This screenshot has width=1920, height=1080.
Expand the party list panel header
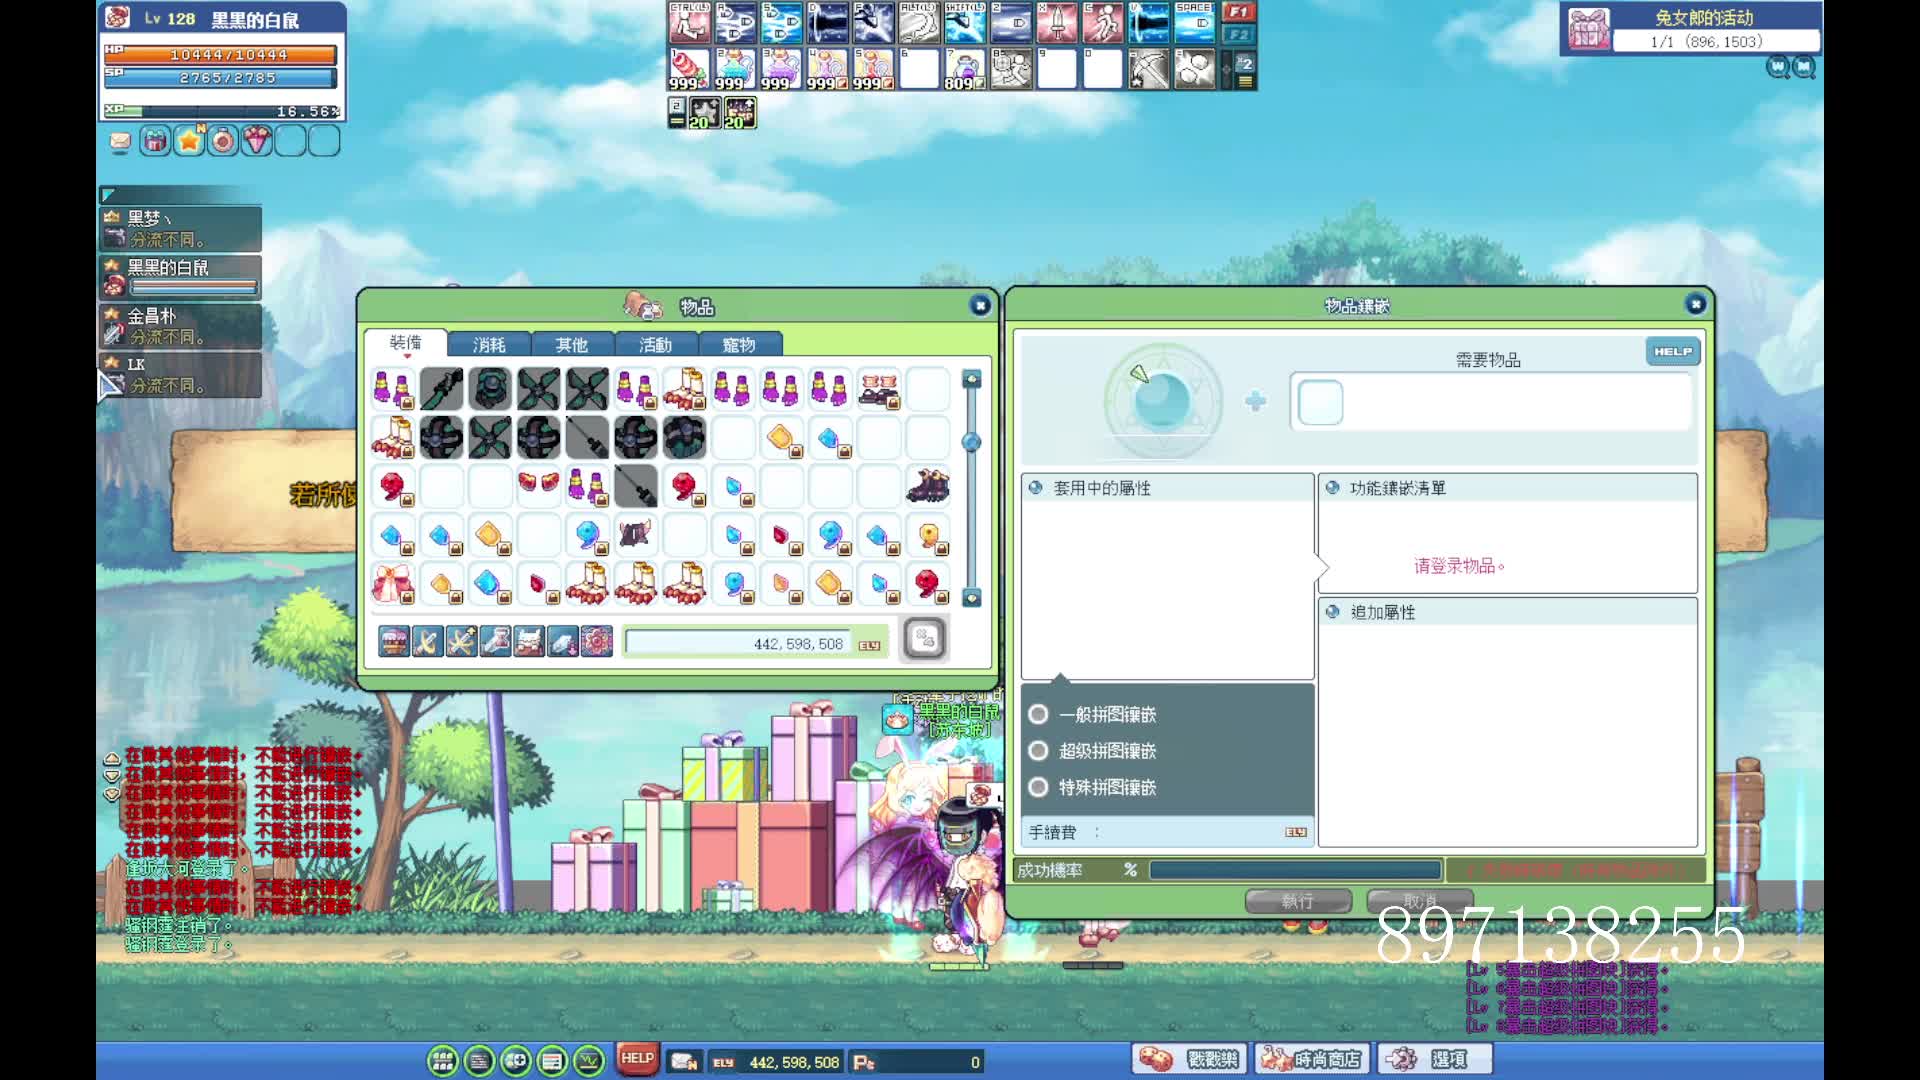tap(108, 195)
